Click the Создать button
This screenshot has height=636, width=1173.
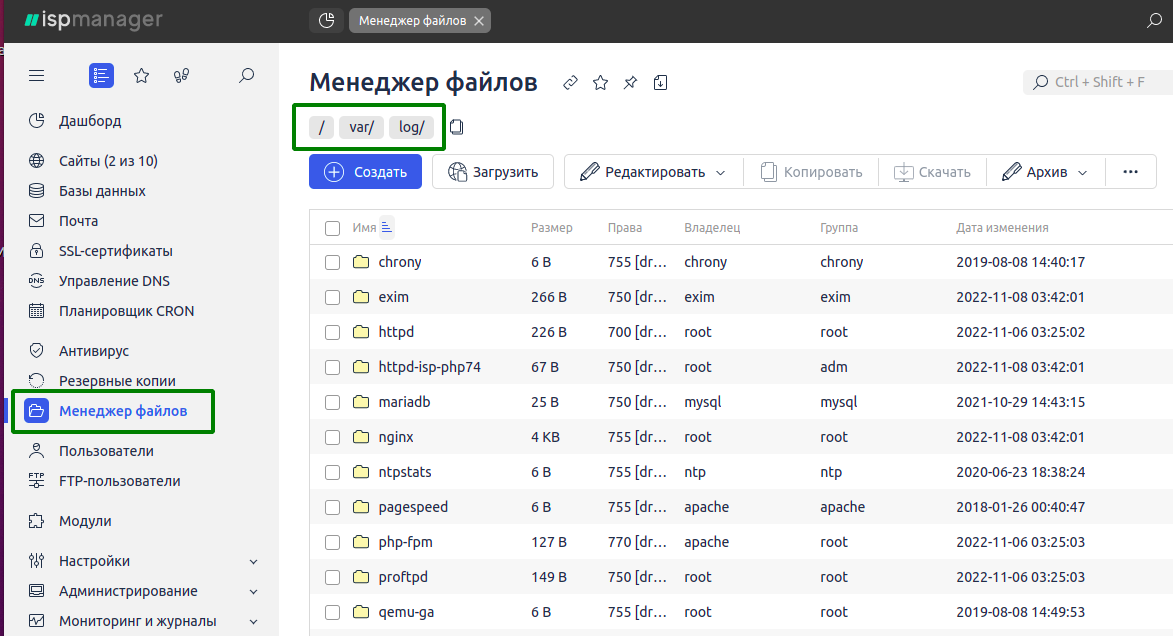365,172
